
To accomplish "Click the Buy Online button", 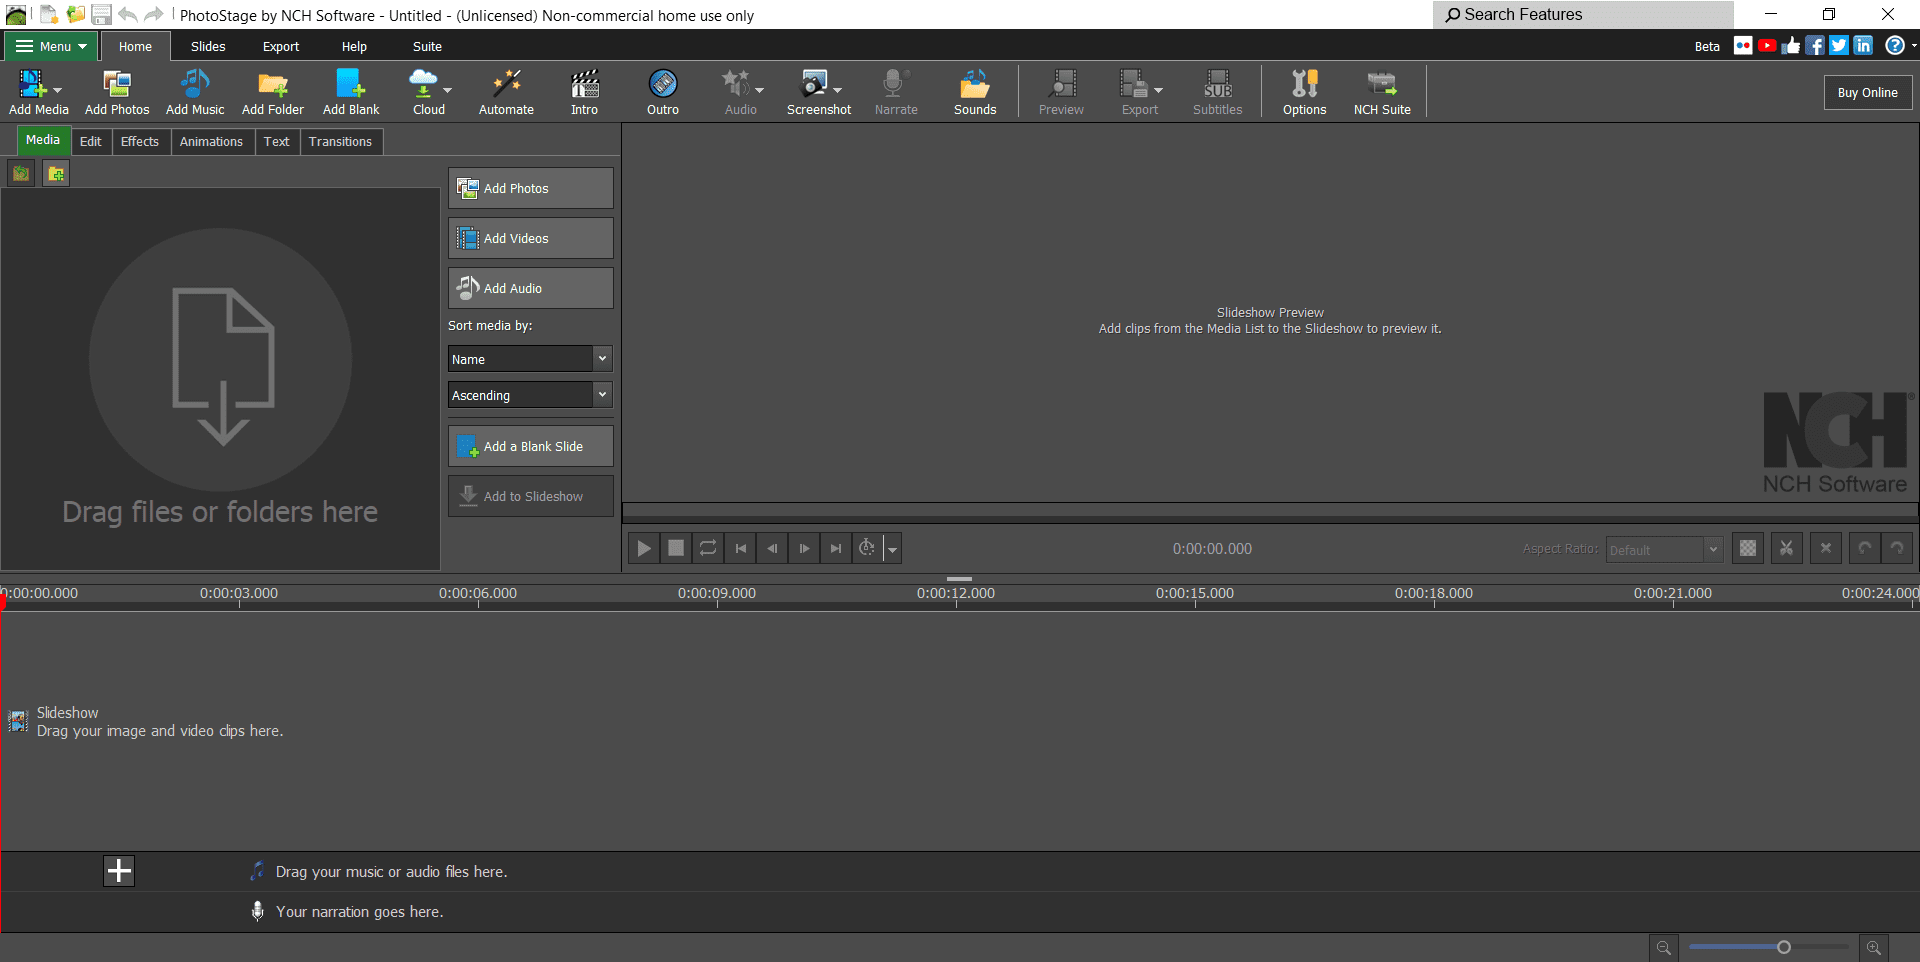I will 1867,92.
